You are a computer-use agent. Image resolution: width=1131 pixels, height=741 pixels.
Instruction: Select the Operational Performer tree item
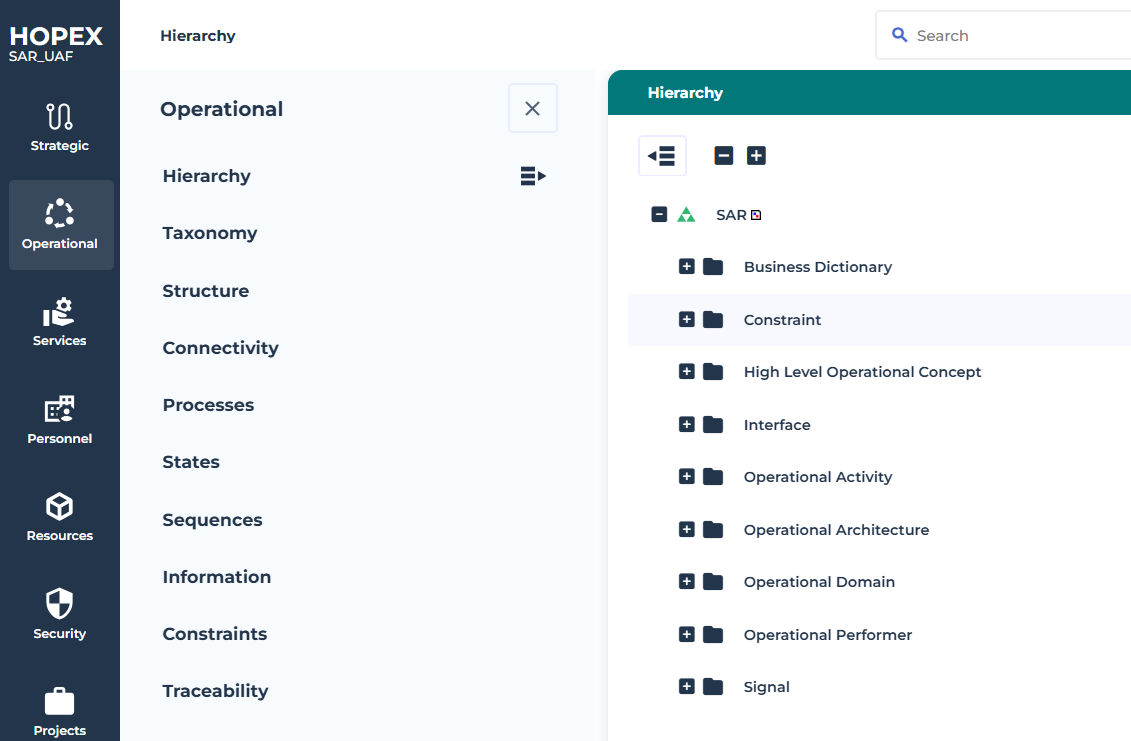(827, 635)
